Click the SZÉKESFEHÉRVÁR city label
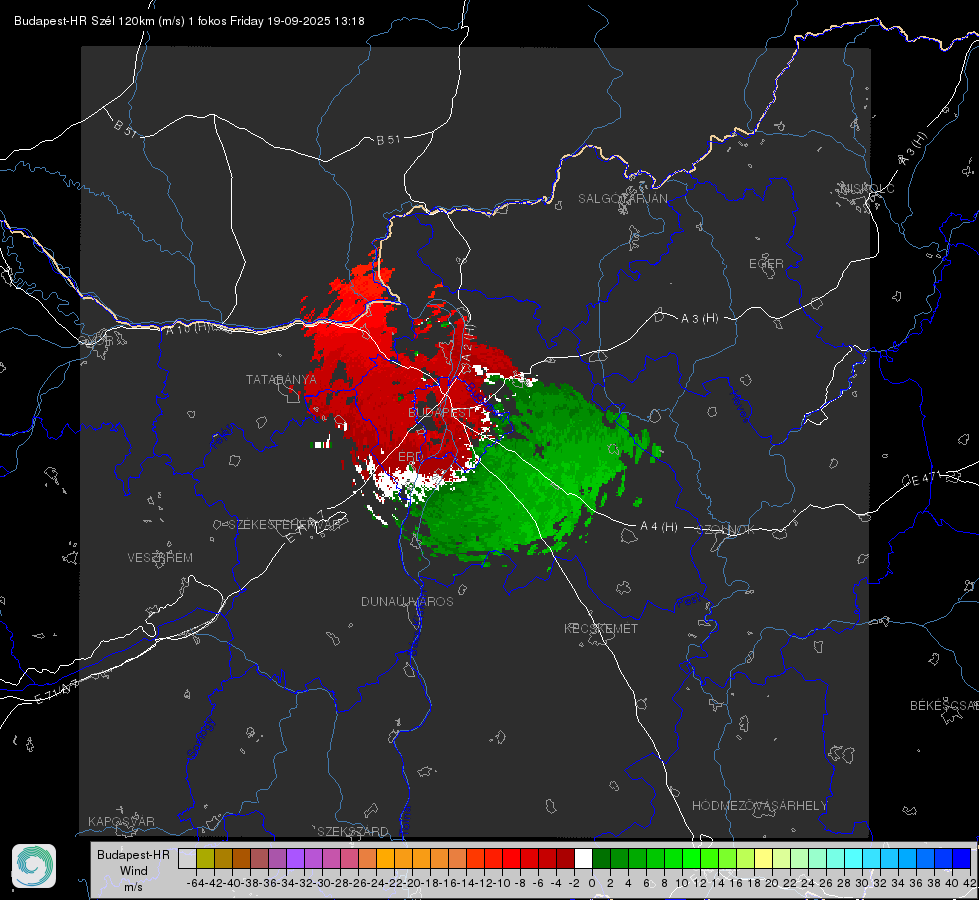This screenshot has height=900, width=979. [x=284, y=525]
